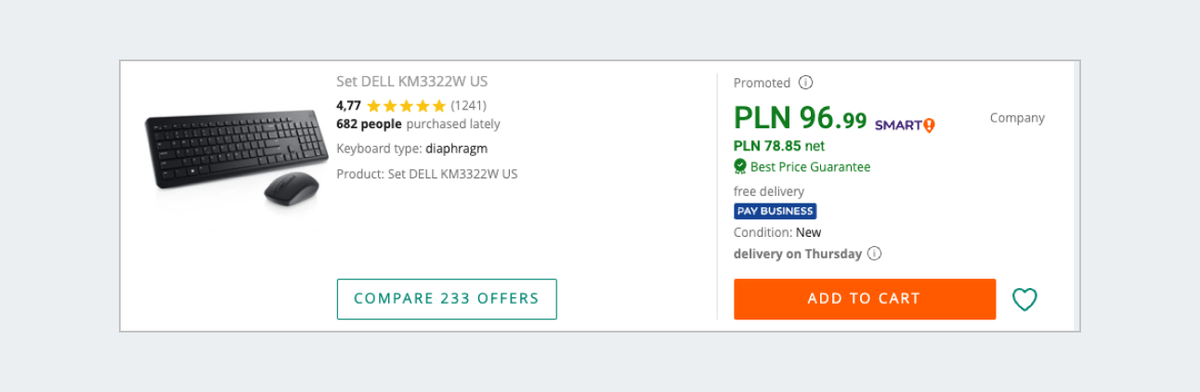Click the PLN 96.99 price
This screenshot has height=392, width=1200.
[800, 118]
